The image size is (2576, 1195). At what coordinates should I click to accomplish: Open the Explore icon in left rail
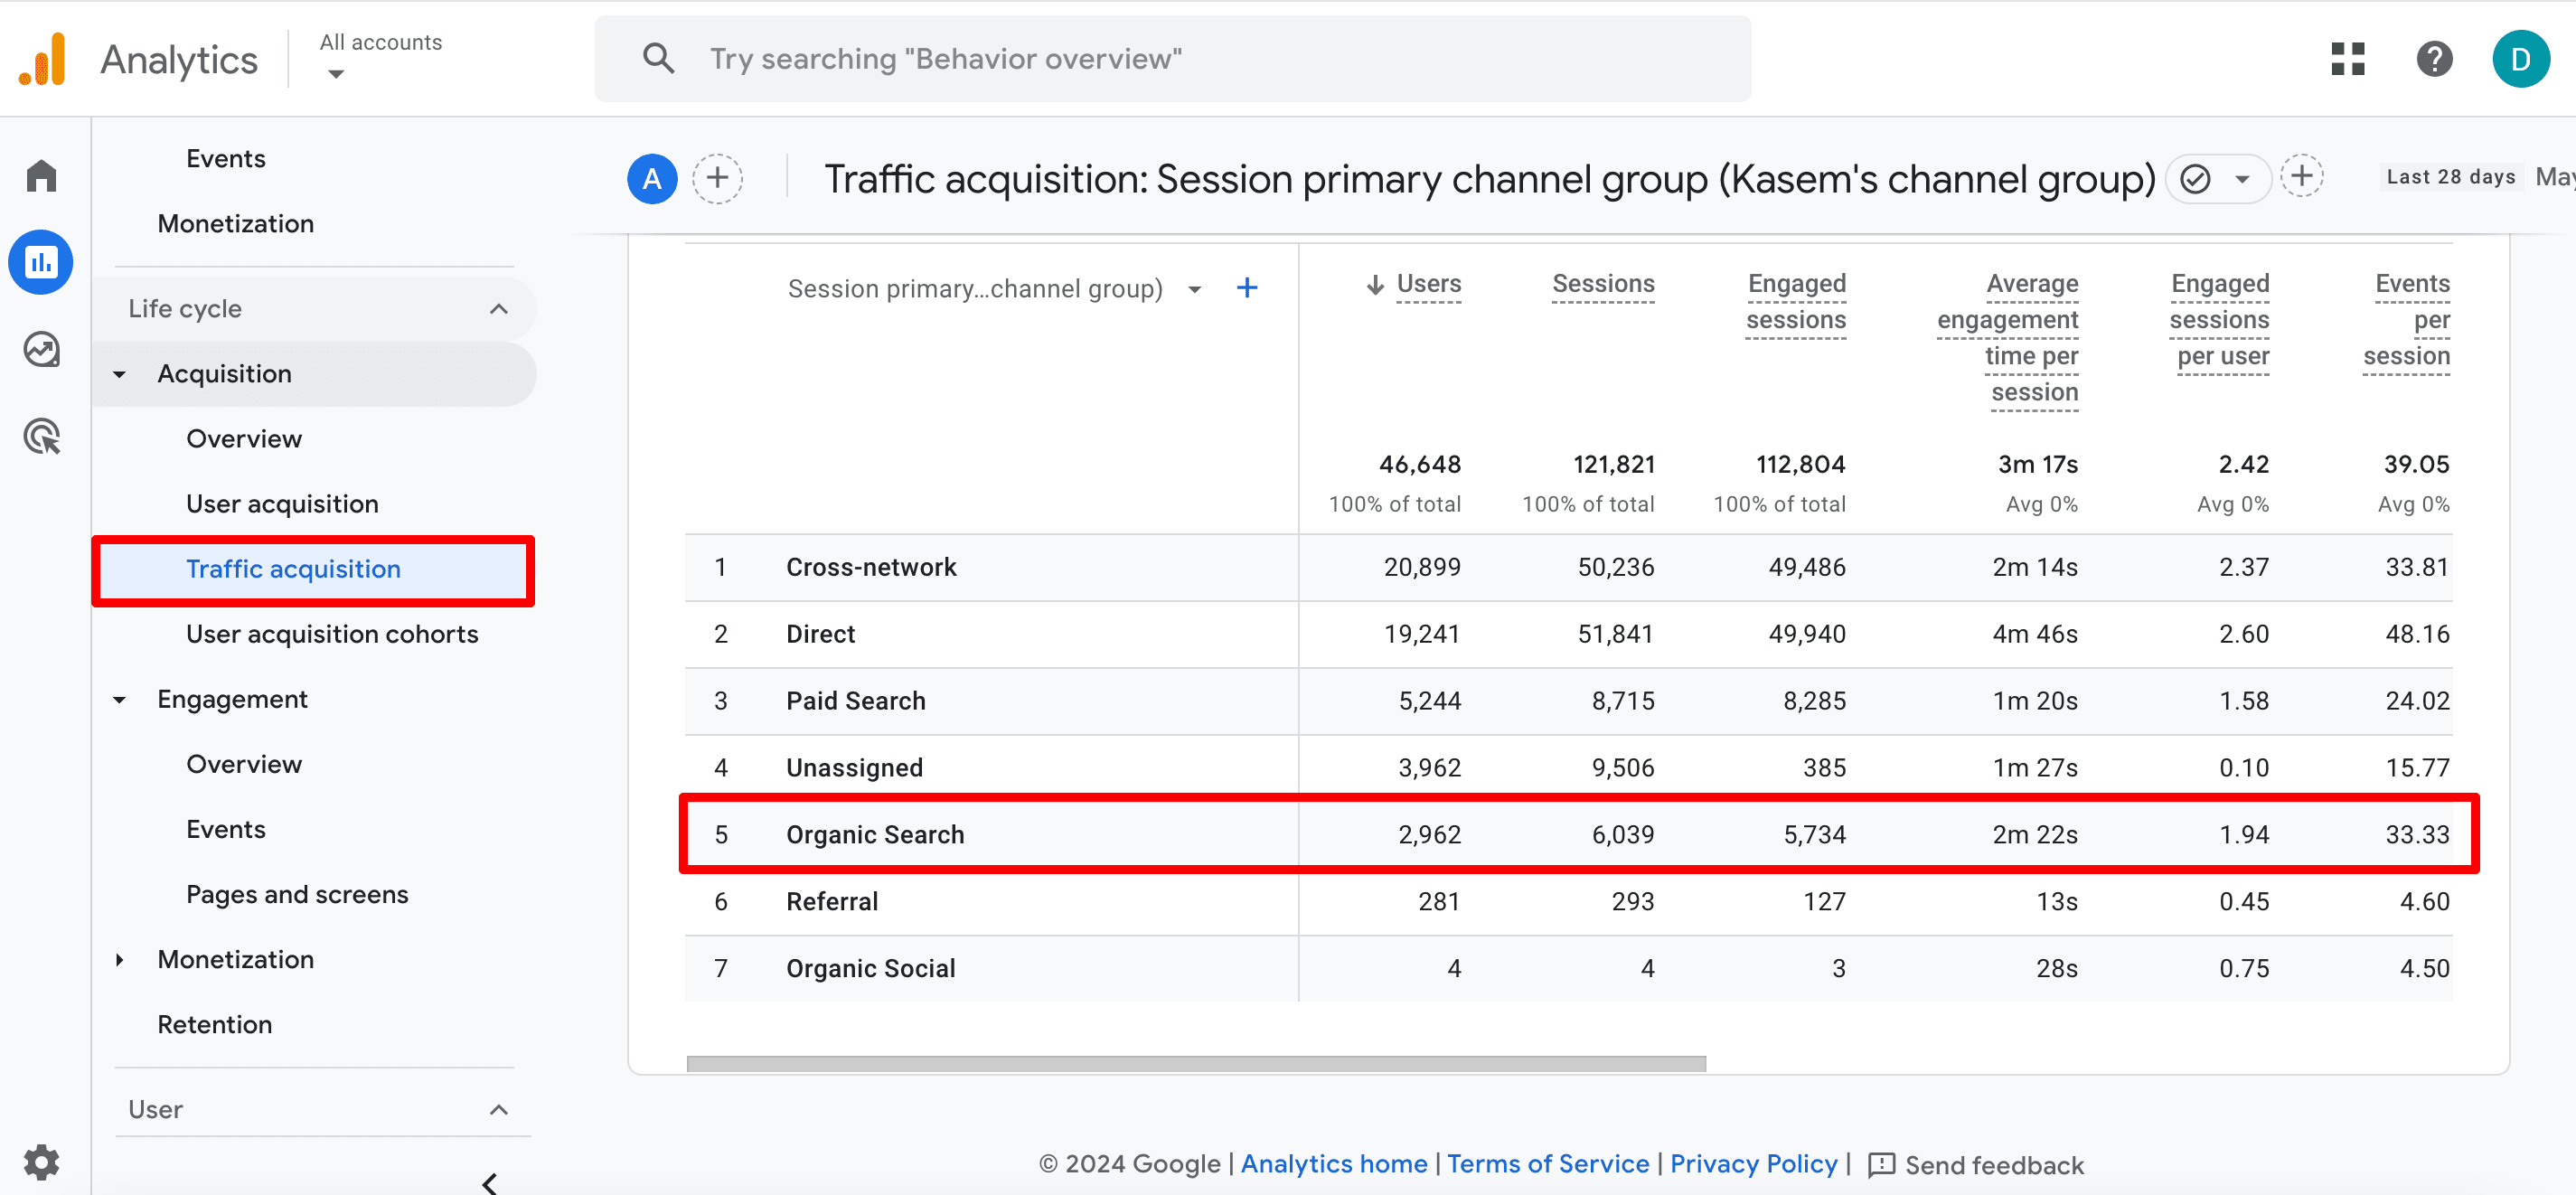pyautogui.click(x=41, y=350)
